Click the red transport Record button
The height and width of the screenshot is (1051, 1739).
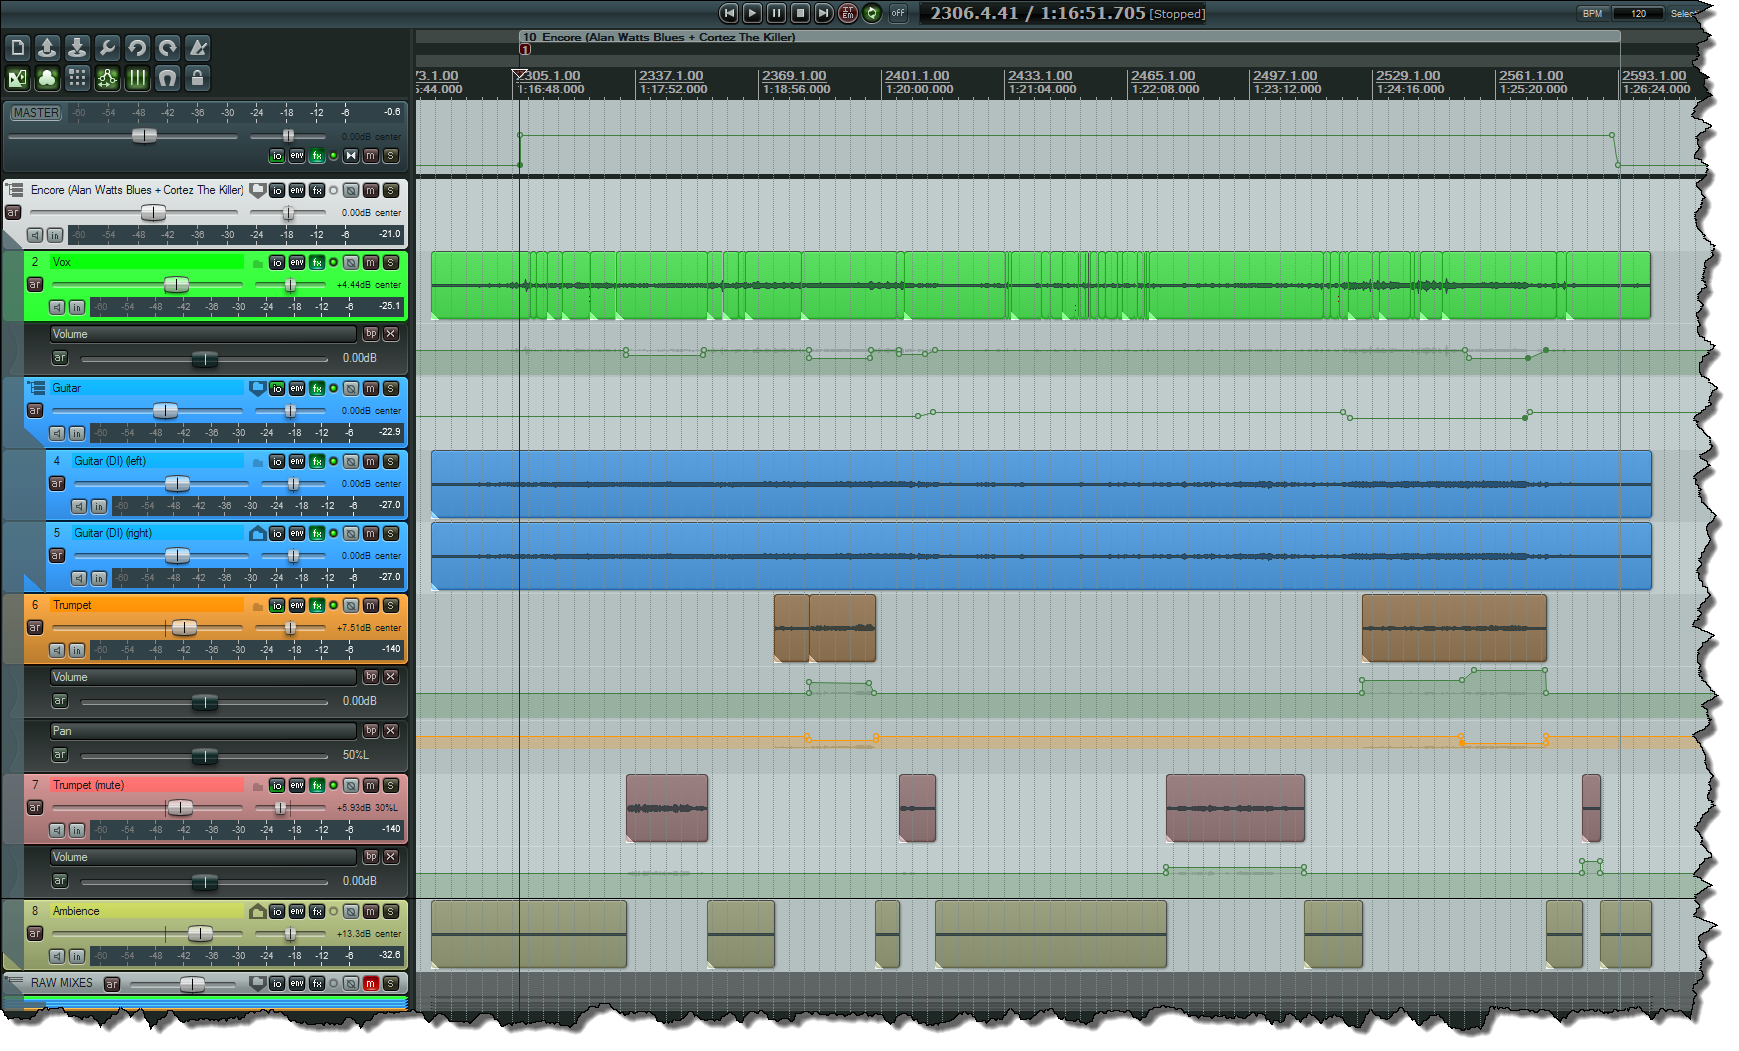click(848, 13)
